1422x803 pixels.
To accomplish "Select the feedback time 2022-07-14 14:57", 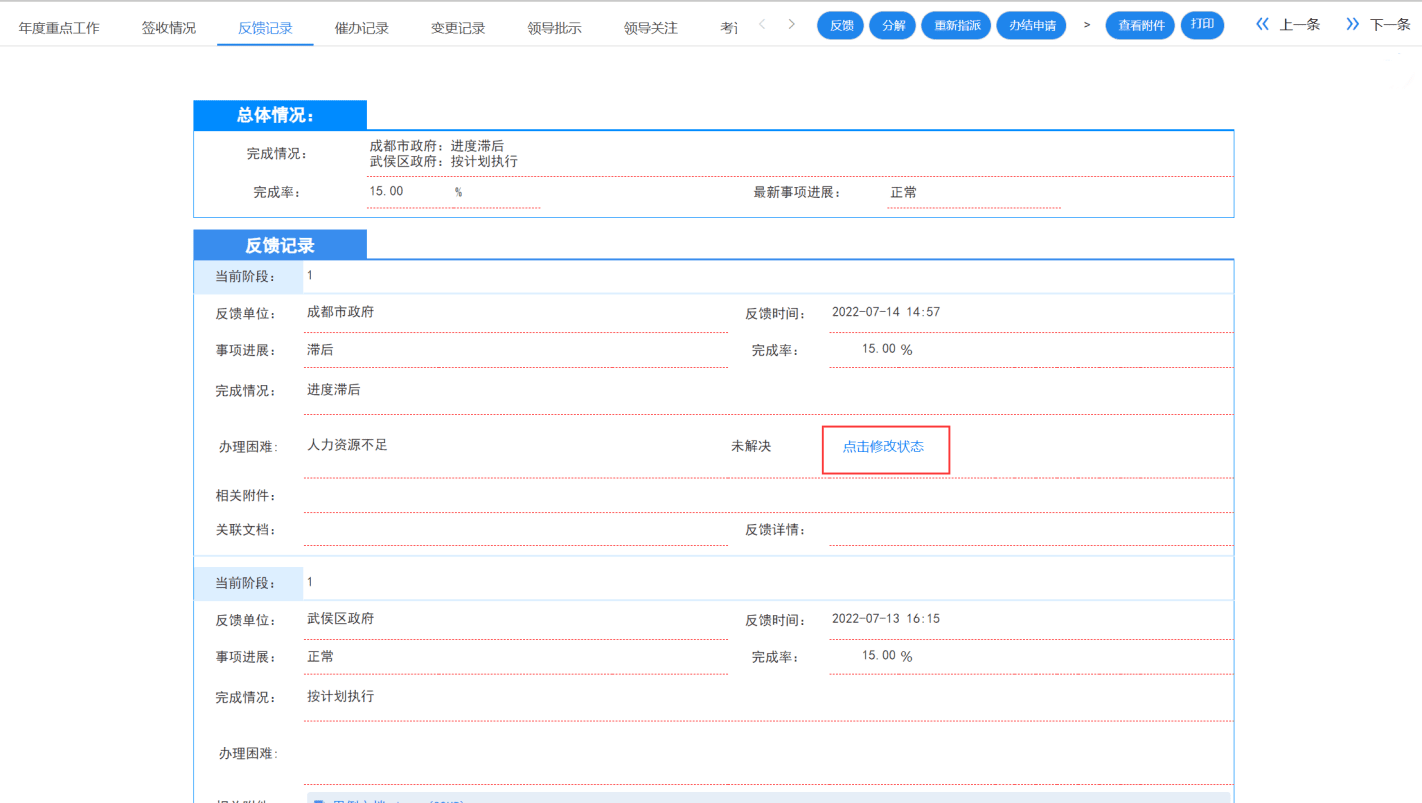I will tap(886, 312).
